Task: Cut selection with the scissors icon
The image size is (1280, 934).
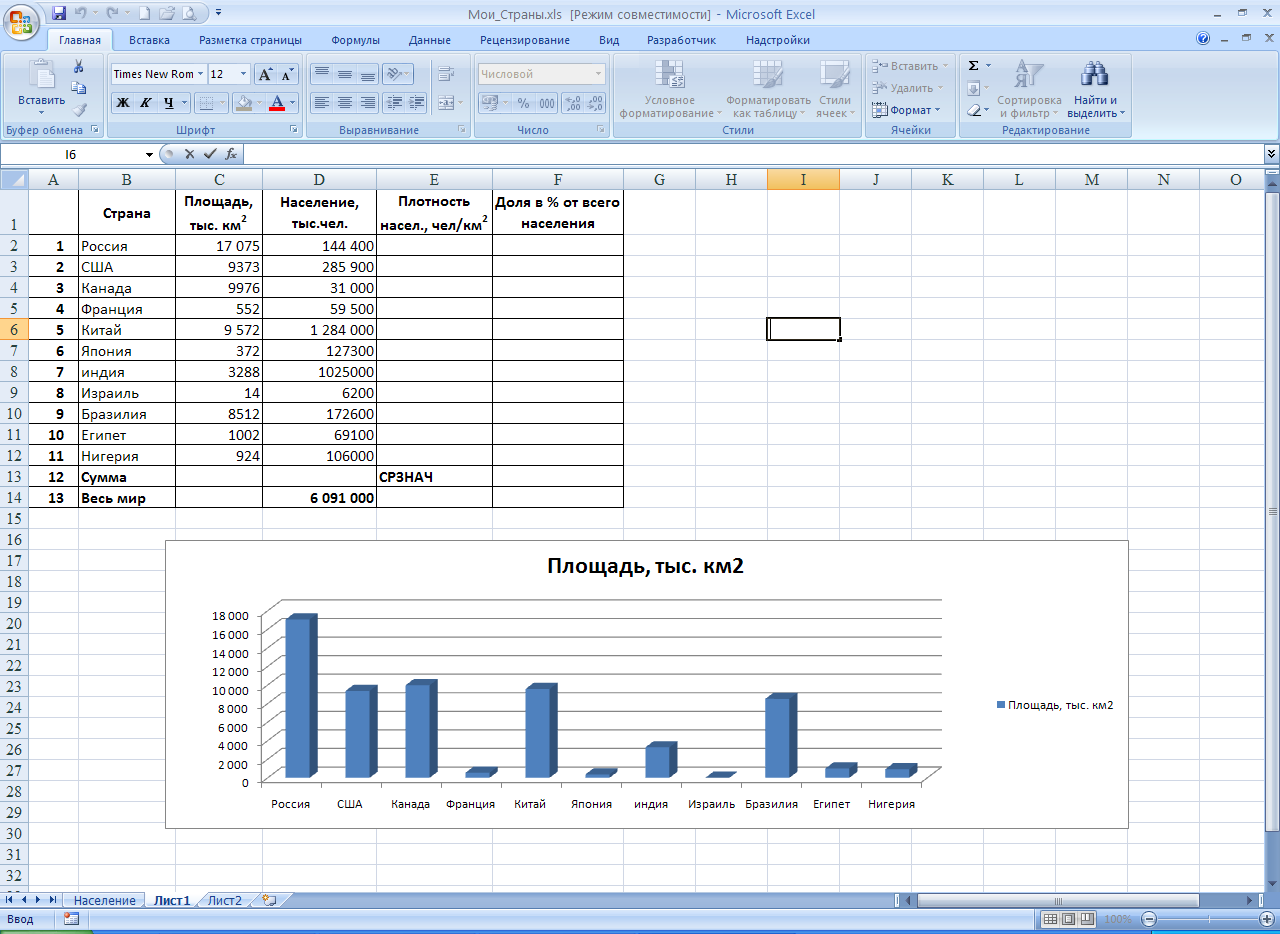Action: click(x=78, y=67)
